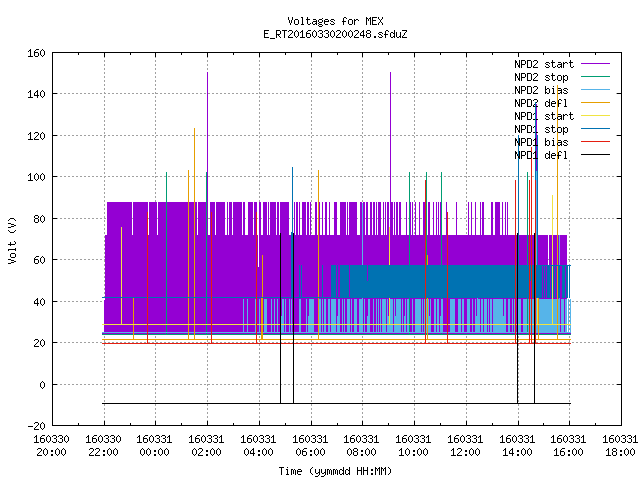The height and width of the screenshot is (480, 640).
Task: Click the 'NPD2 start' legend label
Action: tap(544, 64)
